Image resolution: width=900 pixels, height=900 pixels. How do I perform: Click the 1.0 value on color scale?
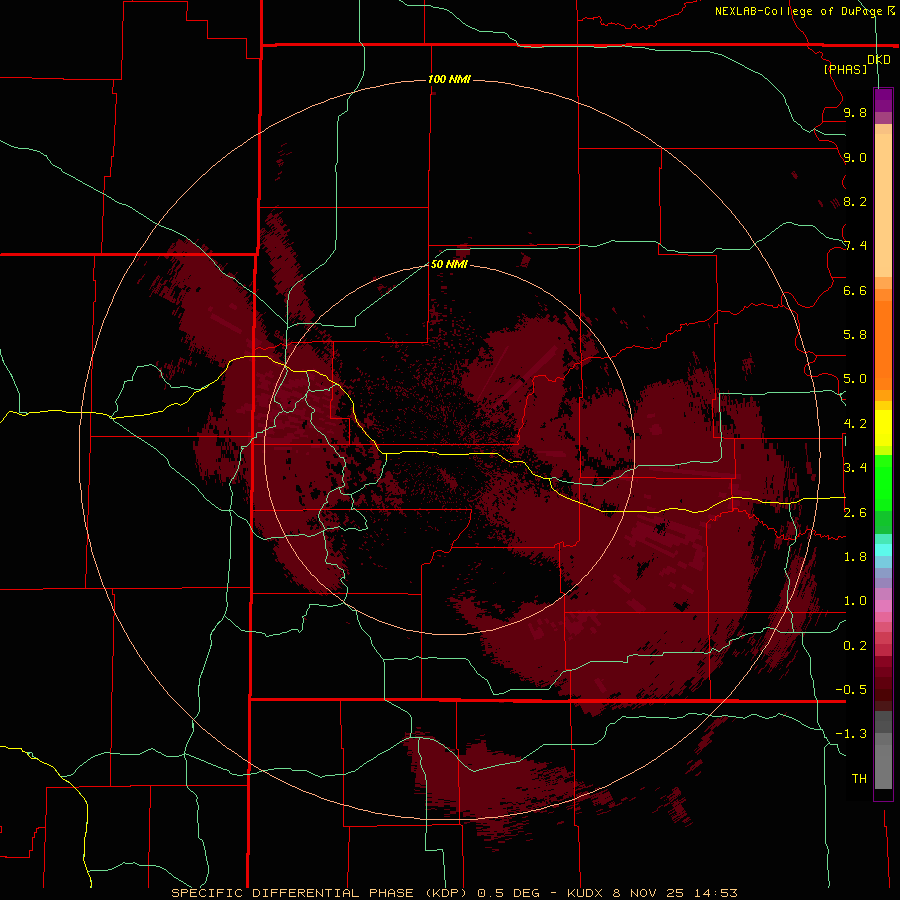click(x=855, y=601)
